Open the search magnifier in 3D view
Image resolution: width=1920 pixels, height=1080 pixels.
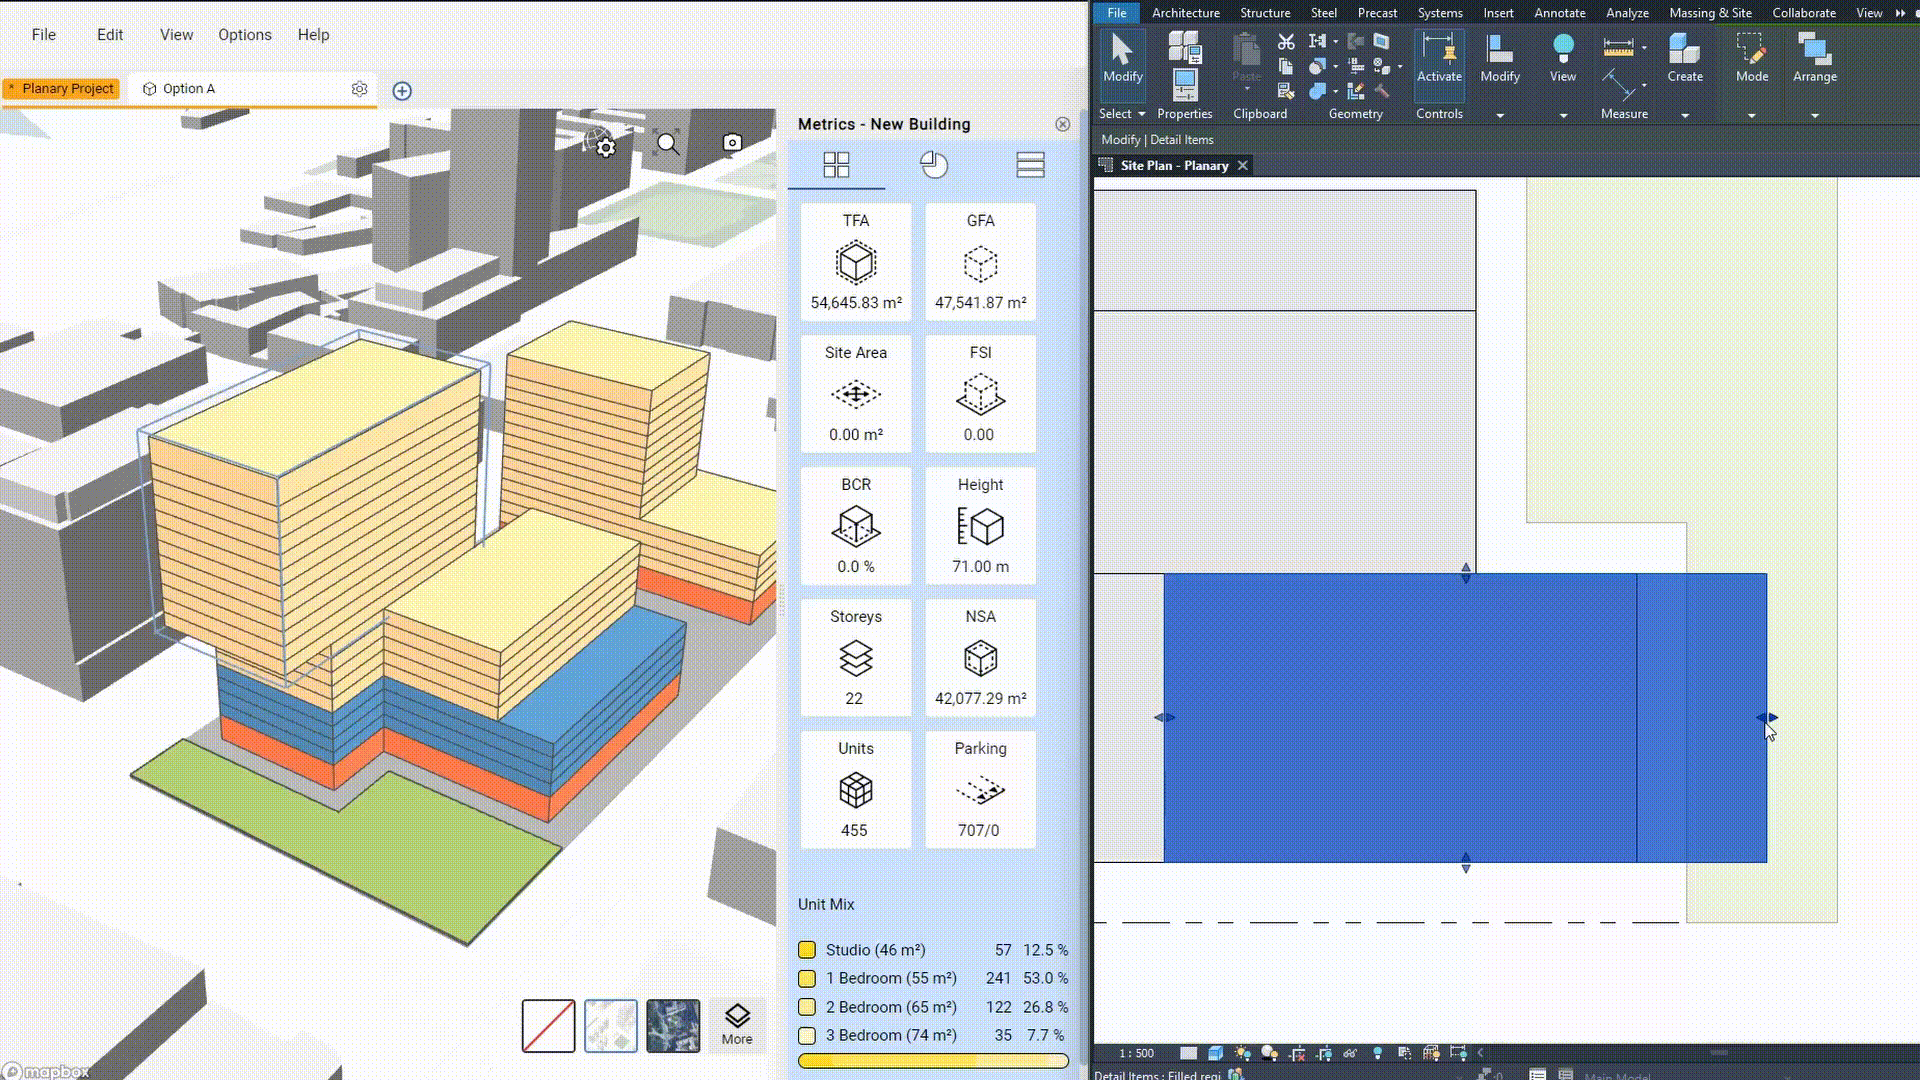click(x=667, y=144)
